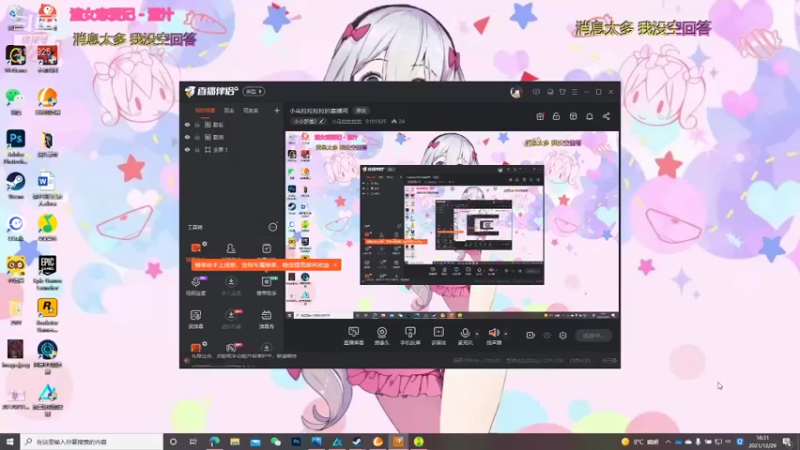
Task: Open the feedback message icon in title bar
Action: (x=536, y=92)
